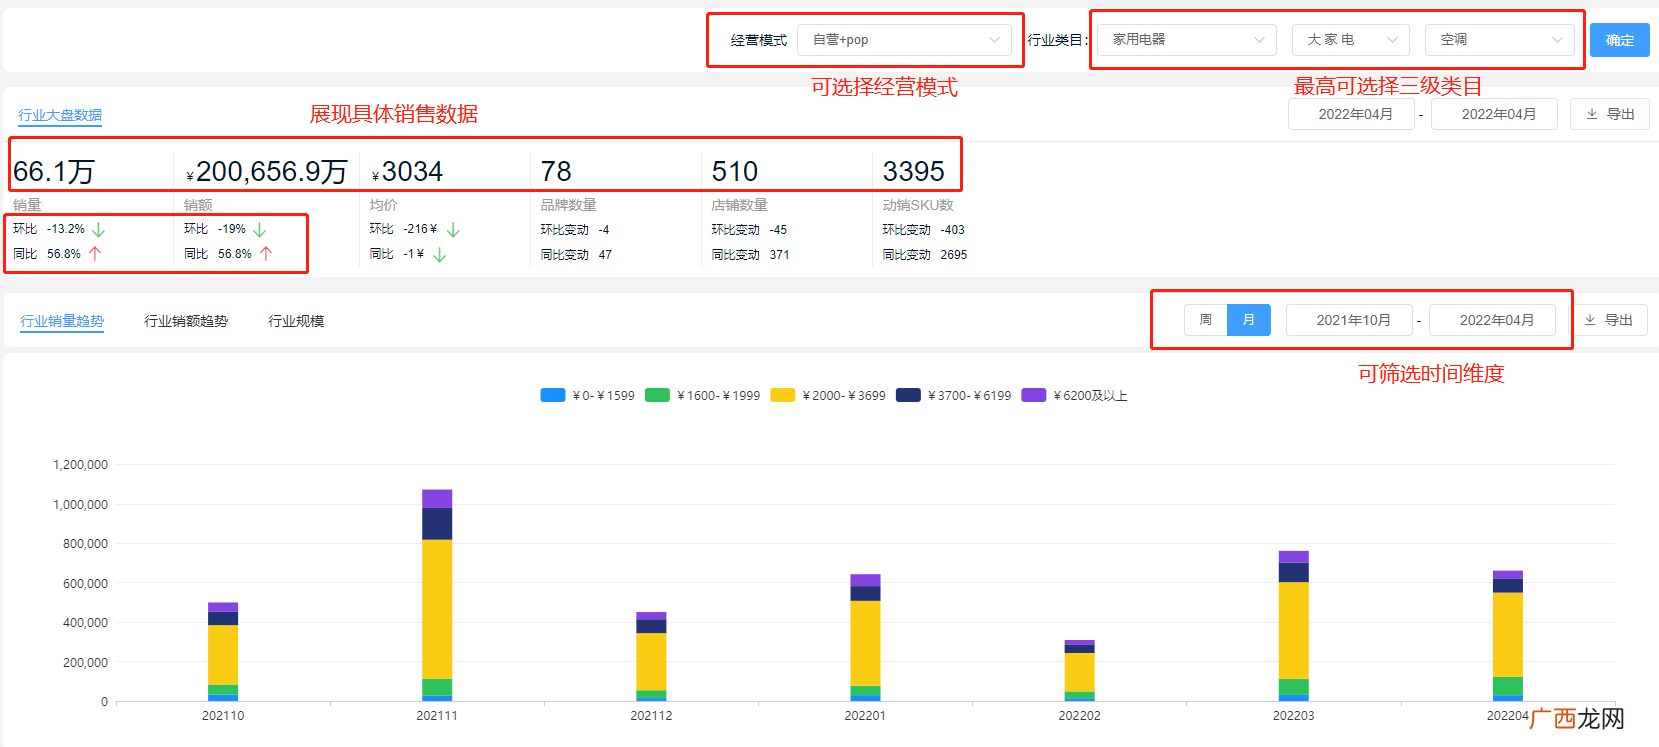Click the 202110 stacked bar

click(223, 652)
